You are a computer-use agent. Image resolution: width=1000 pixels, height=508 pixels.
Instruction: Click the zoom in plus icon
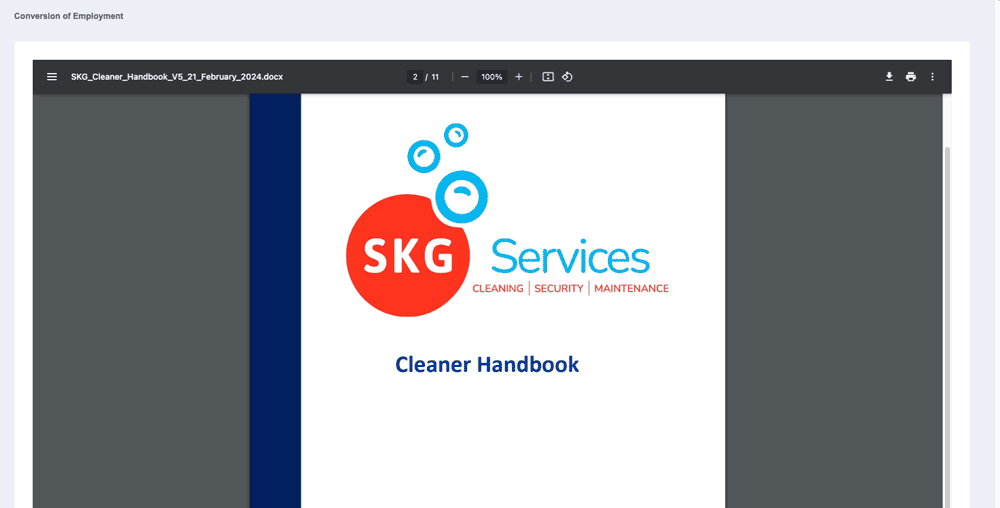tap(518, 76)
